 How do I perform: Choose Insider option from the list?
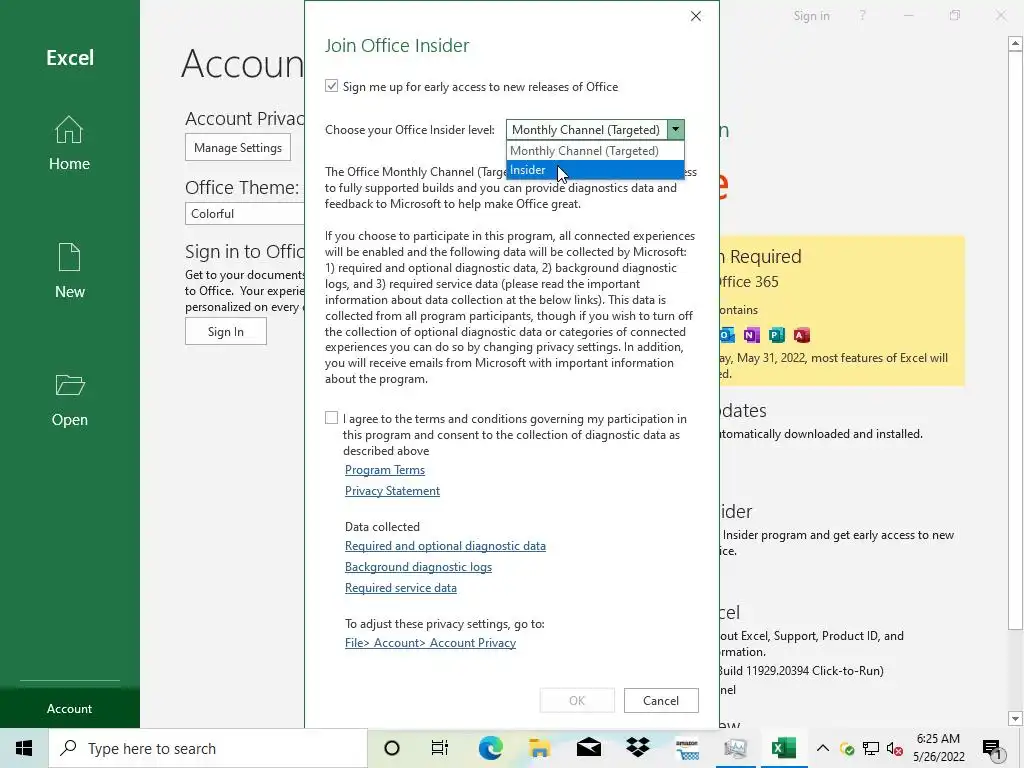[x=595, y=170]
